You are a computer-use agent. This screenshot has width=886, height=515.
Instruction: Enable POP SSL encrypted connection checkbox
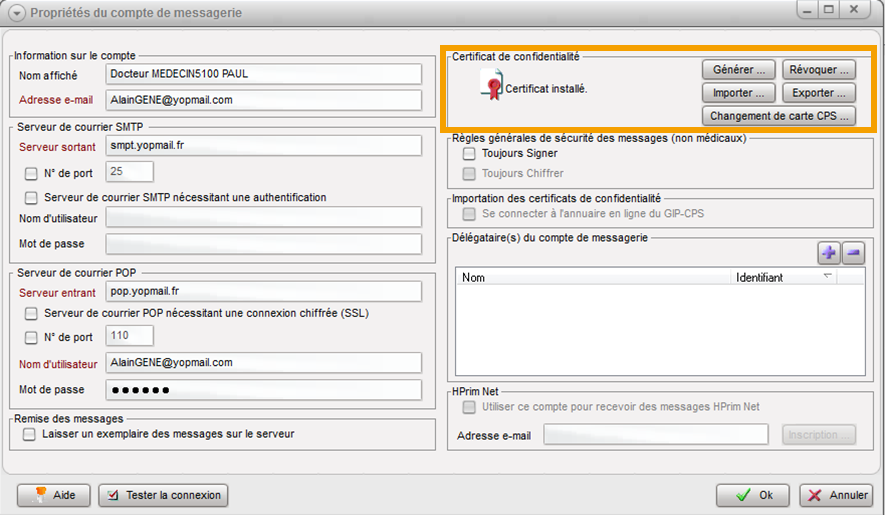pos(31,314)
